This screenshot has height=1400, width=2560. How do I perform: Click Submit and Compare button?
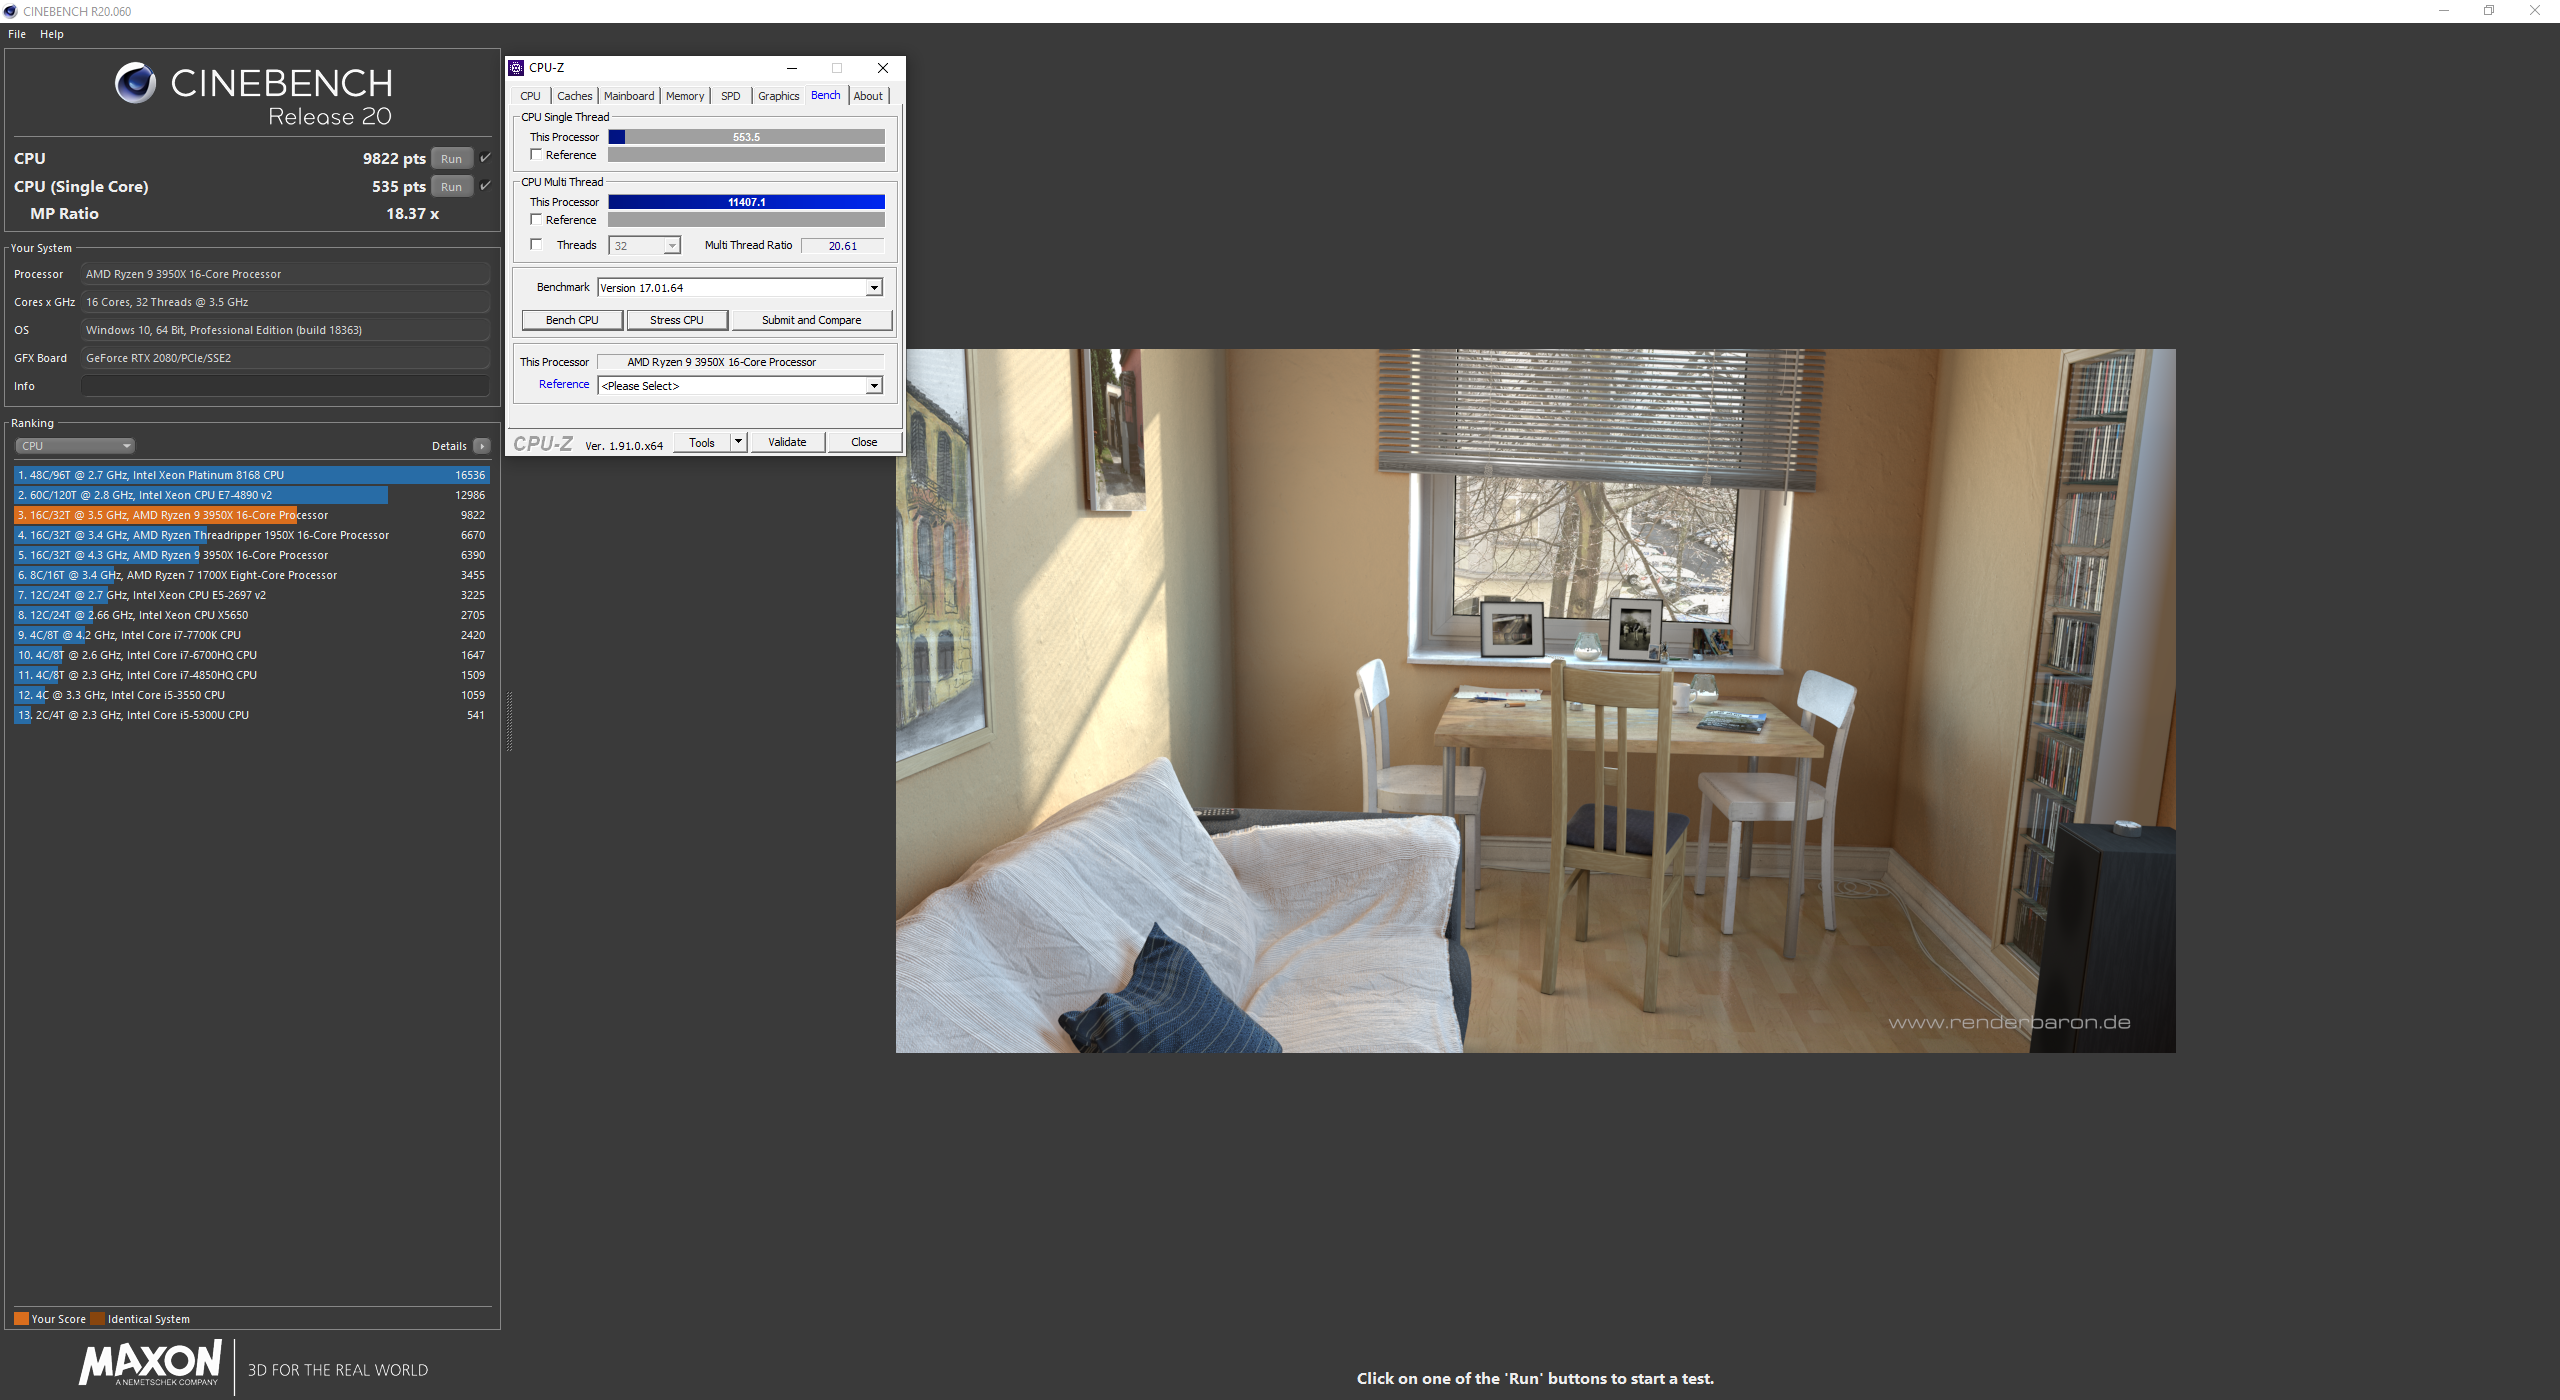pyautogui.click(x=811, y=320)
